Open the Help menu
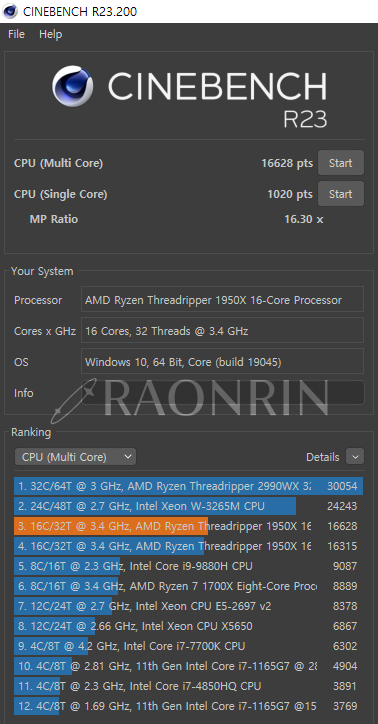Screen dimensions: 378x724 click(x=50, y=34)
